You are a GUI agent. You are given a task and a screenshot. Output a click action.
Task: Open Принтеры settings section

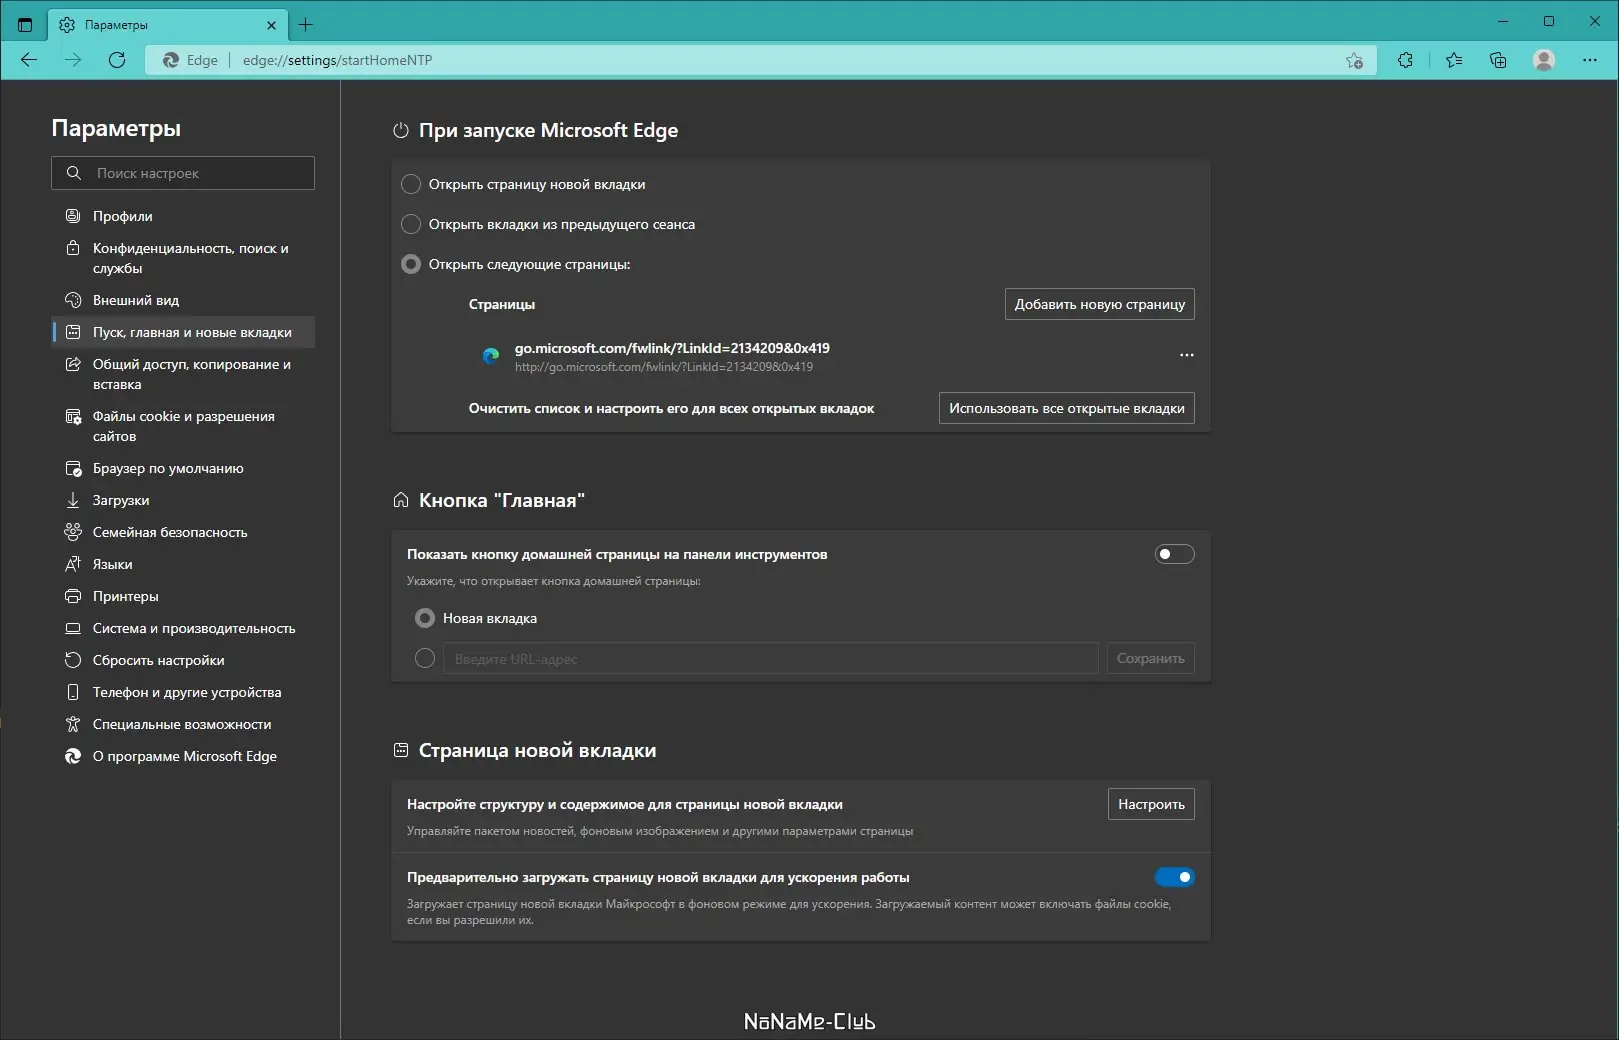tap(184, 596)
